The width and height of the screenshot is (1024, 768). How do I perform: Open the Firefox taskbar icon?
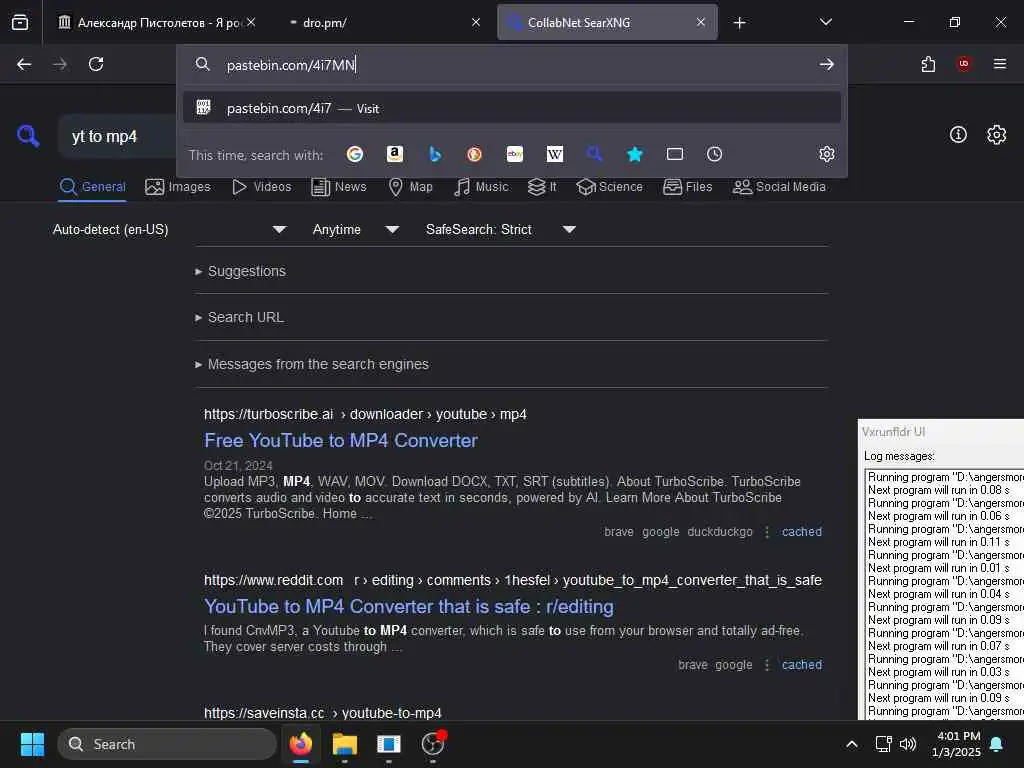click(x=301, y=744)
